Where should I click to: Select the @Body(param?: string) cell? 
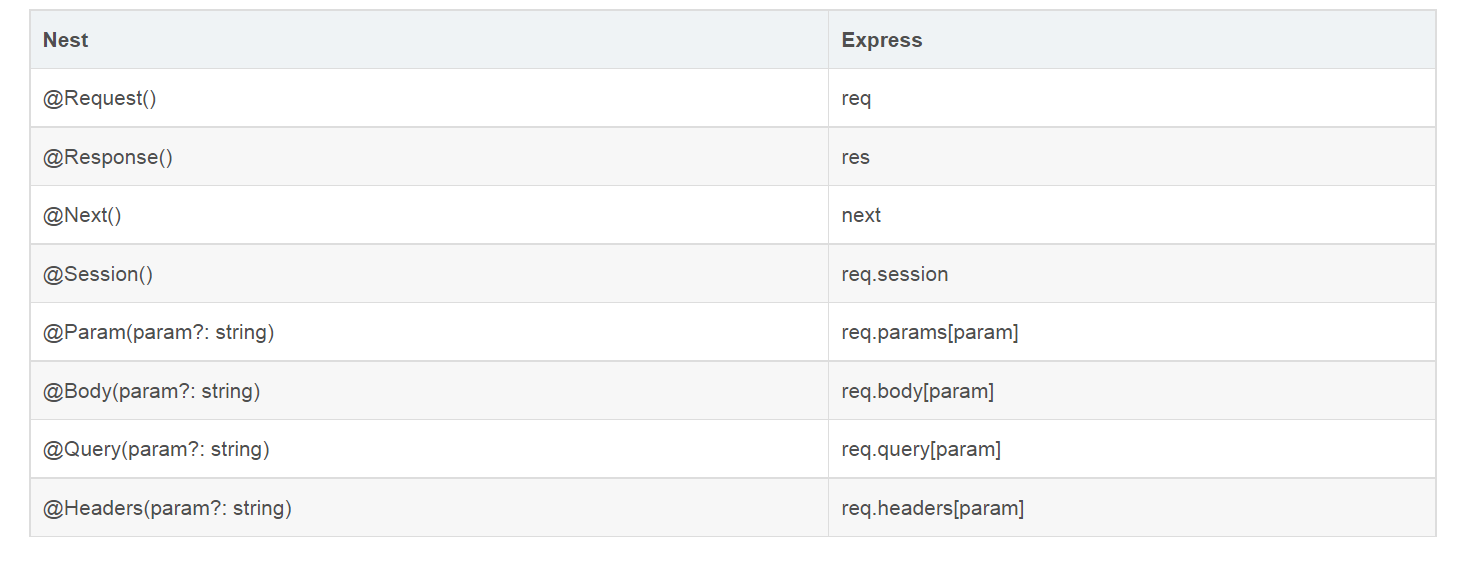pos(151,391)
